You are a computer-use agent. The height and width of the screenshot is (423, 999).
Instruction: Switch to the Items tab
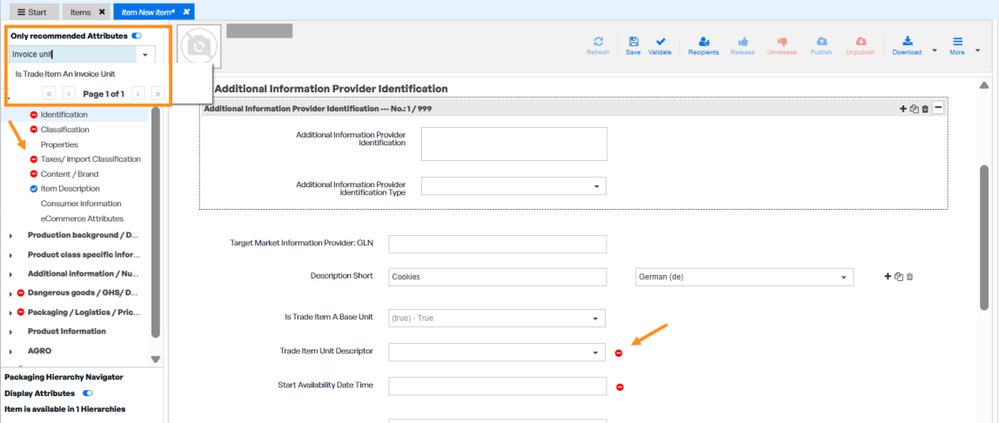coord(80,12)
